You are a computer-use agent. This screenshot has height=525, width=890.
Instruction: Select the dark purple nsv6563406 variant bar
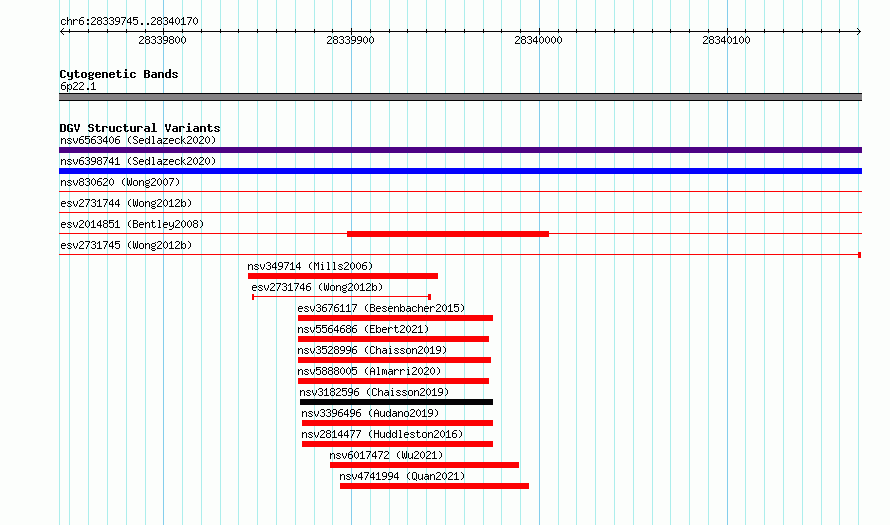pyautogui.click(x=460, y=150)
